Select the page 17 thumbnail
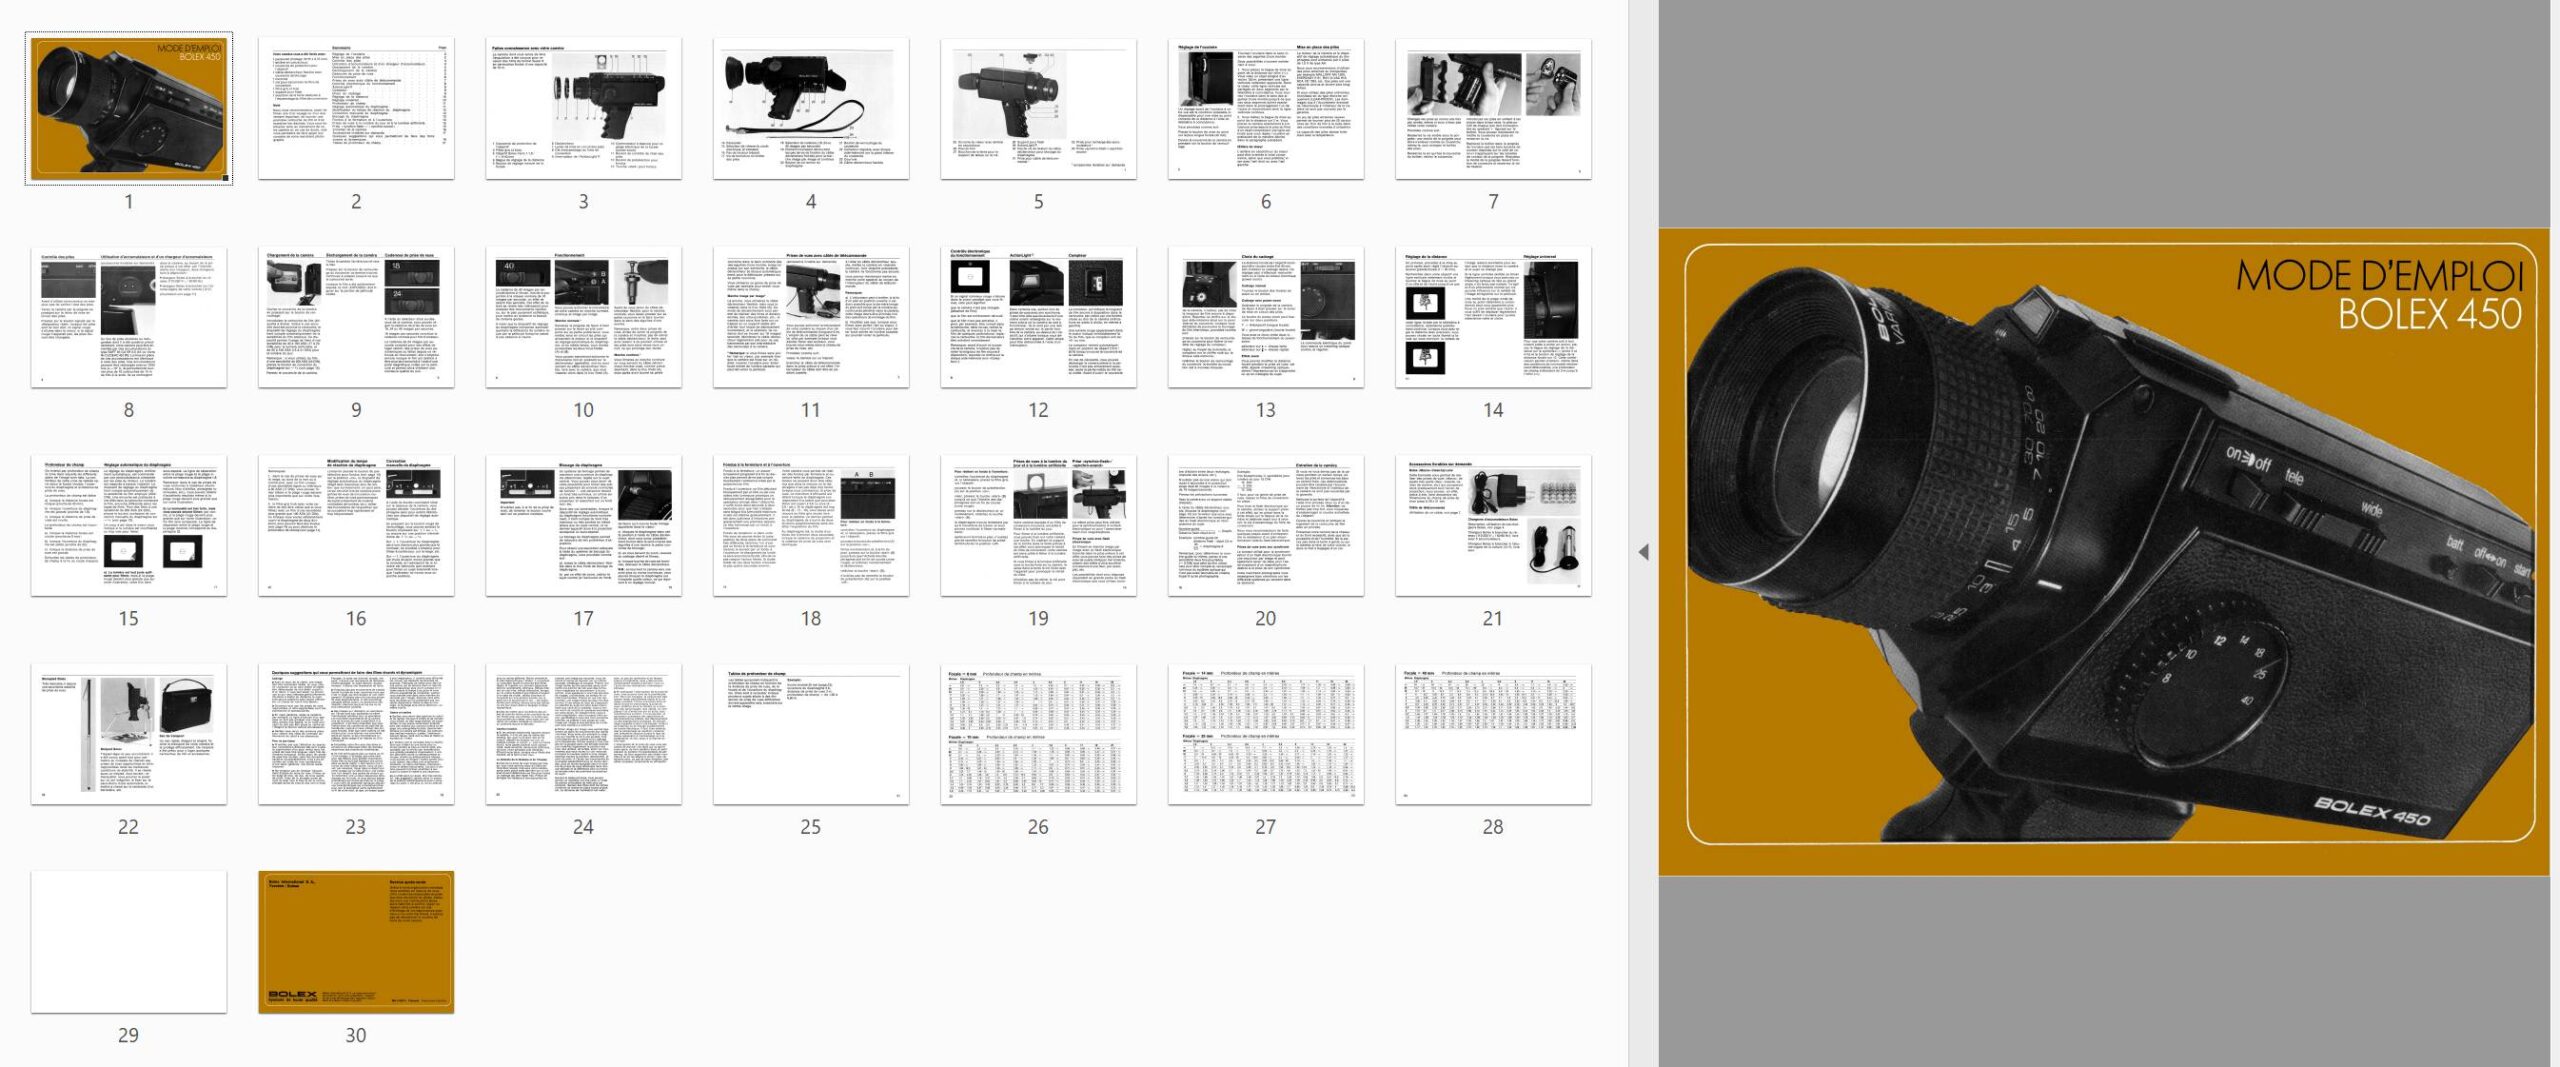 [583, 526]
